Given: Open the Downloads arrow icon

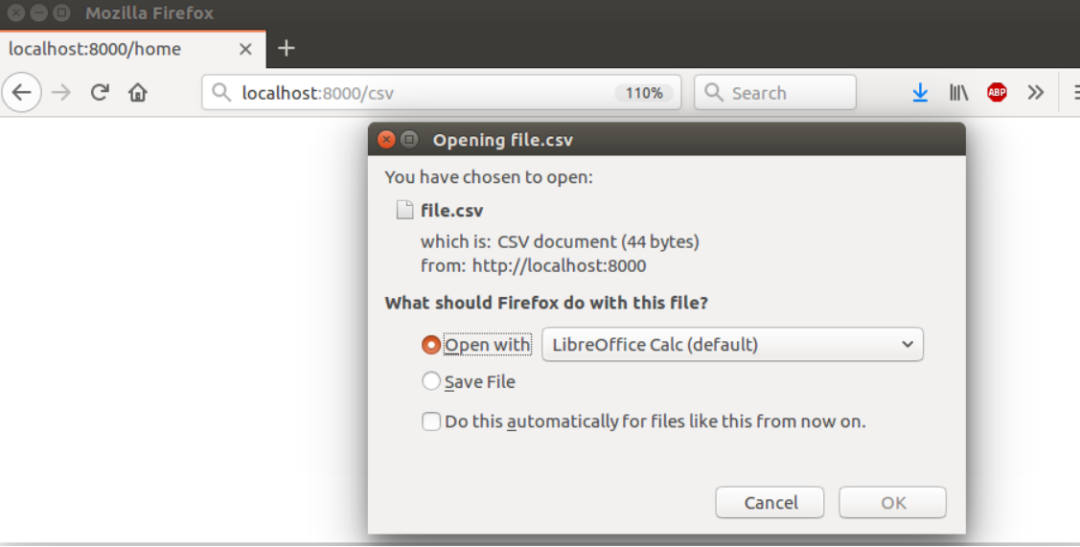Looking at the screenshot, I should (x=920, y=92).
